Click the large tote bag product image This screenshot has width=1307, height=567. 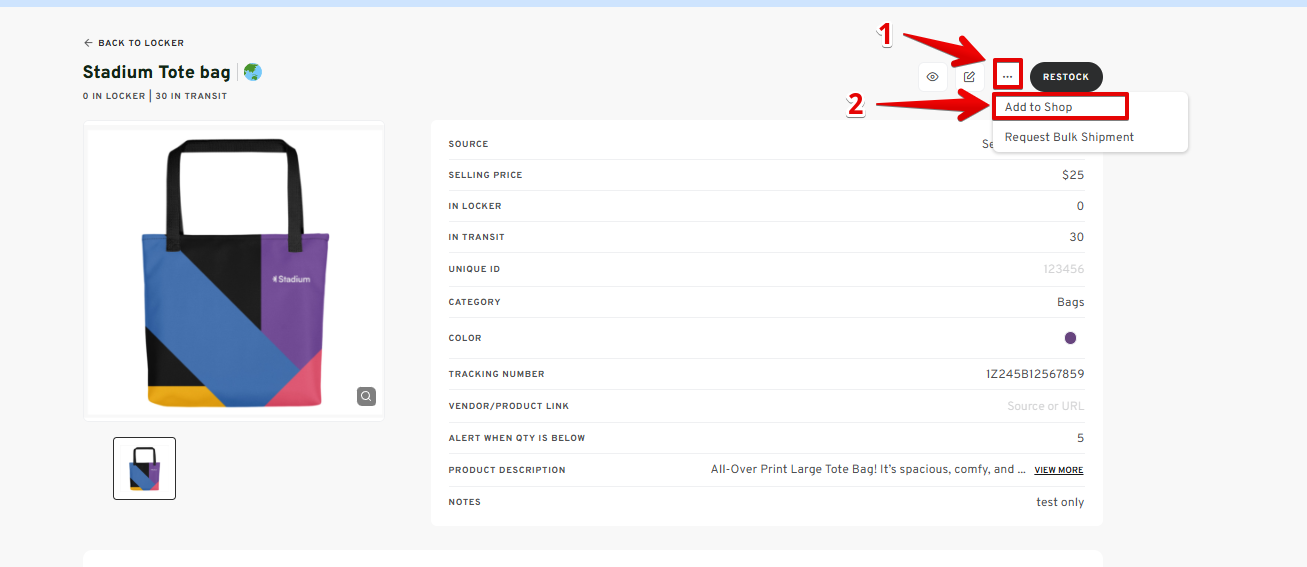click(x=234, y=272)
